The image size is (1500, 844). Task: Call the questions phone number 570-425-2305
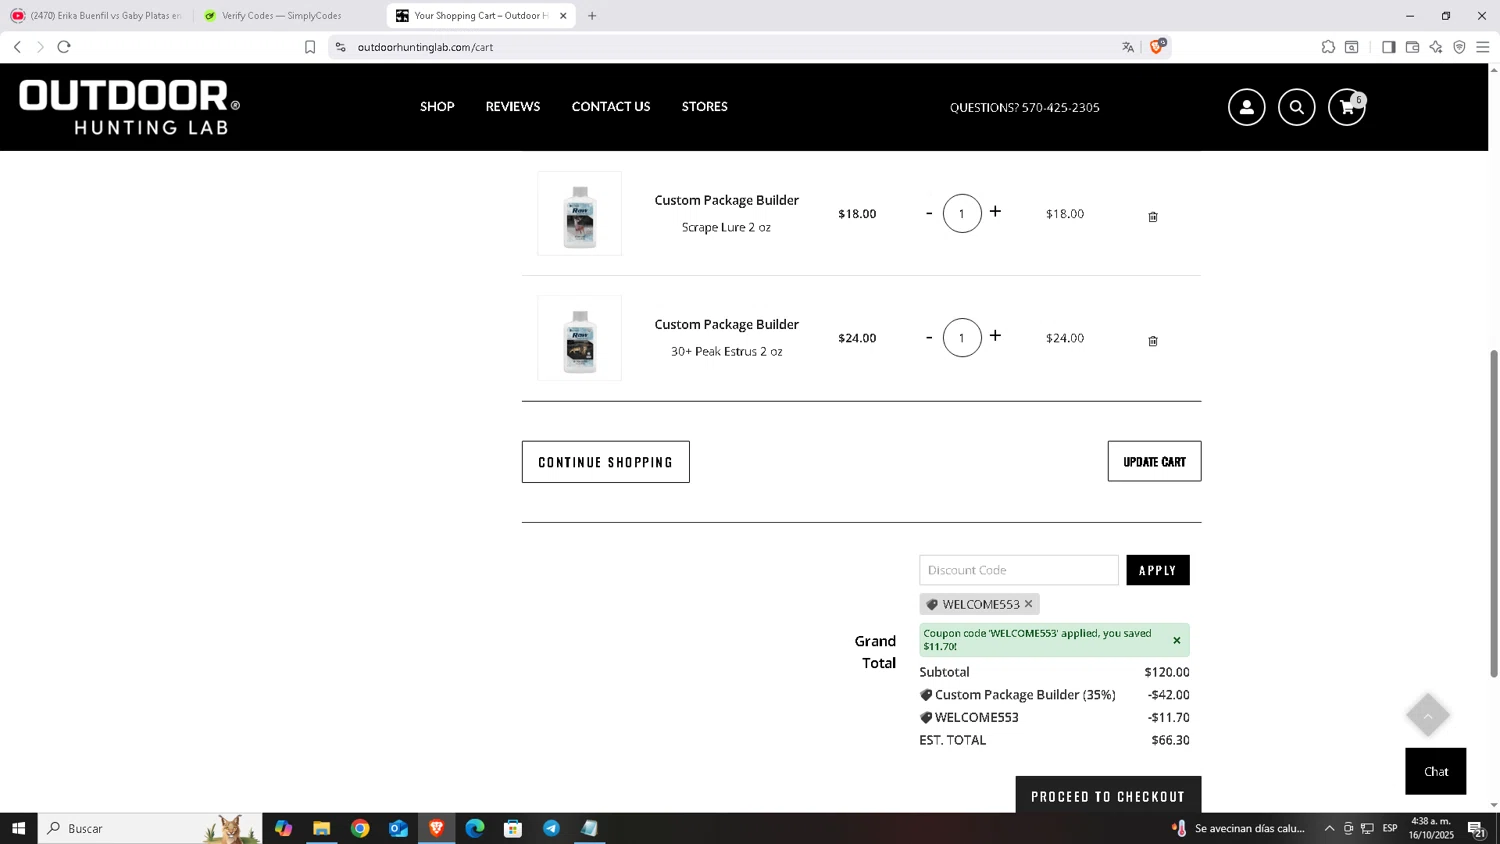click(x=1061, y=108)
